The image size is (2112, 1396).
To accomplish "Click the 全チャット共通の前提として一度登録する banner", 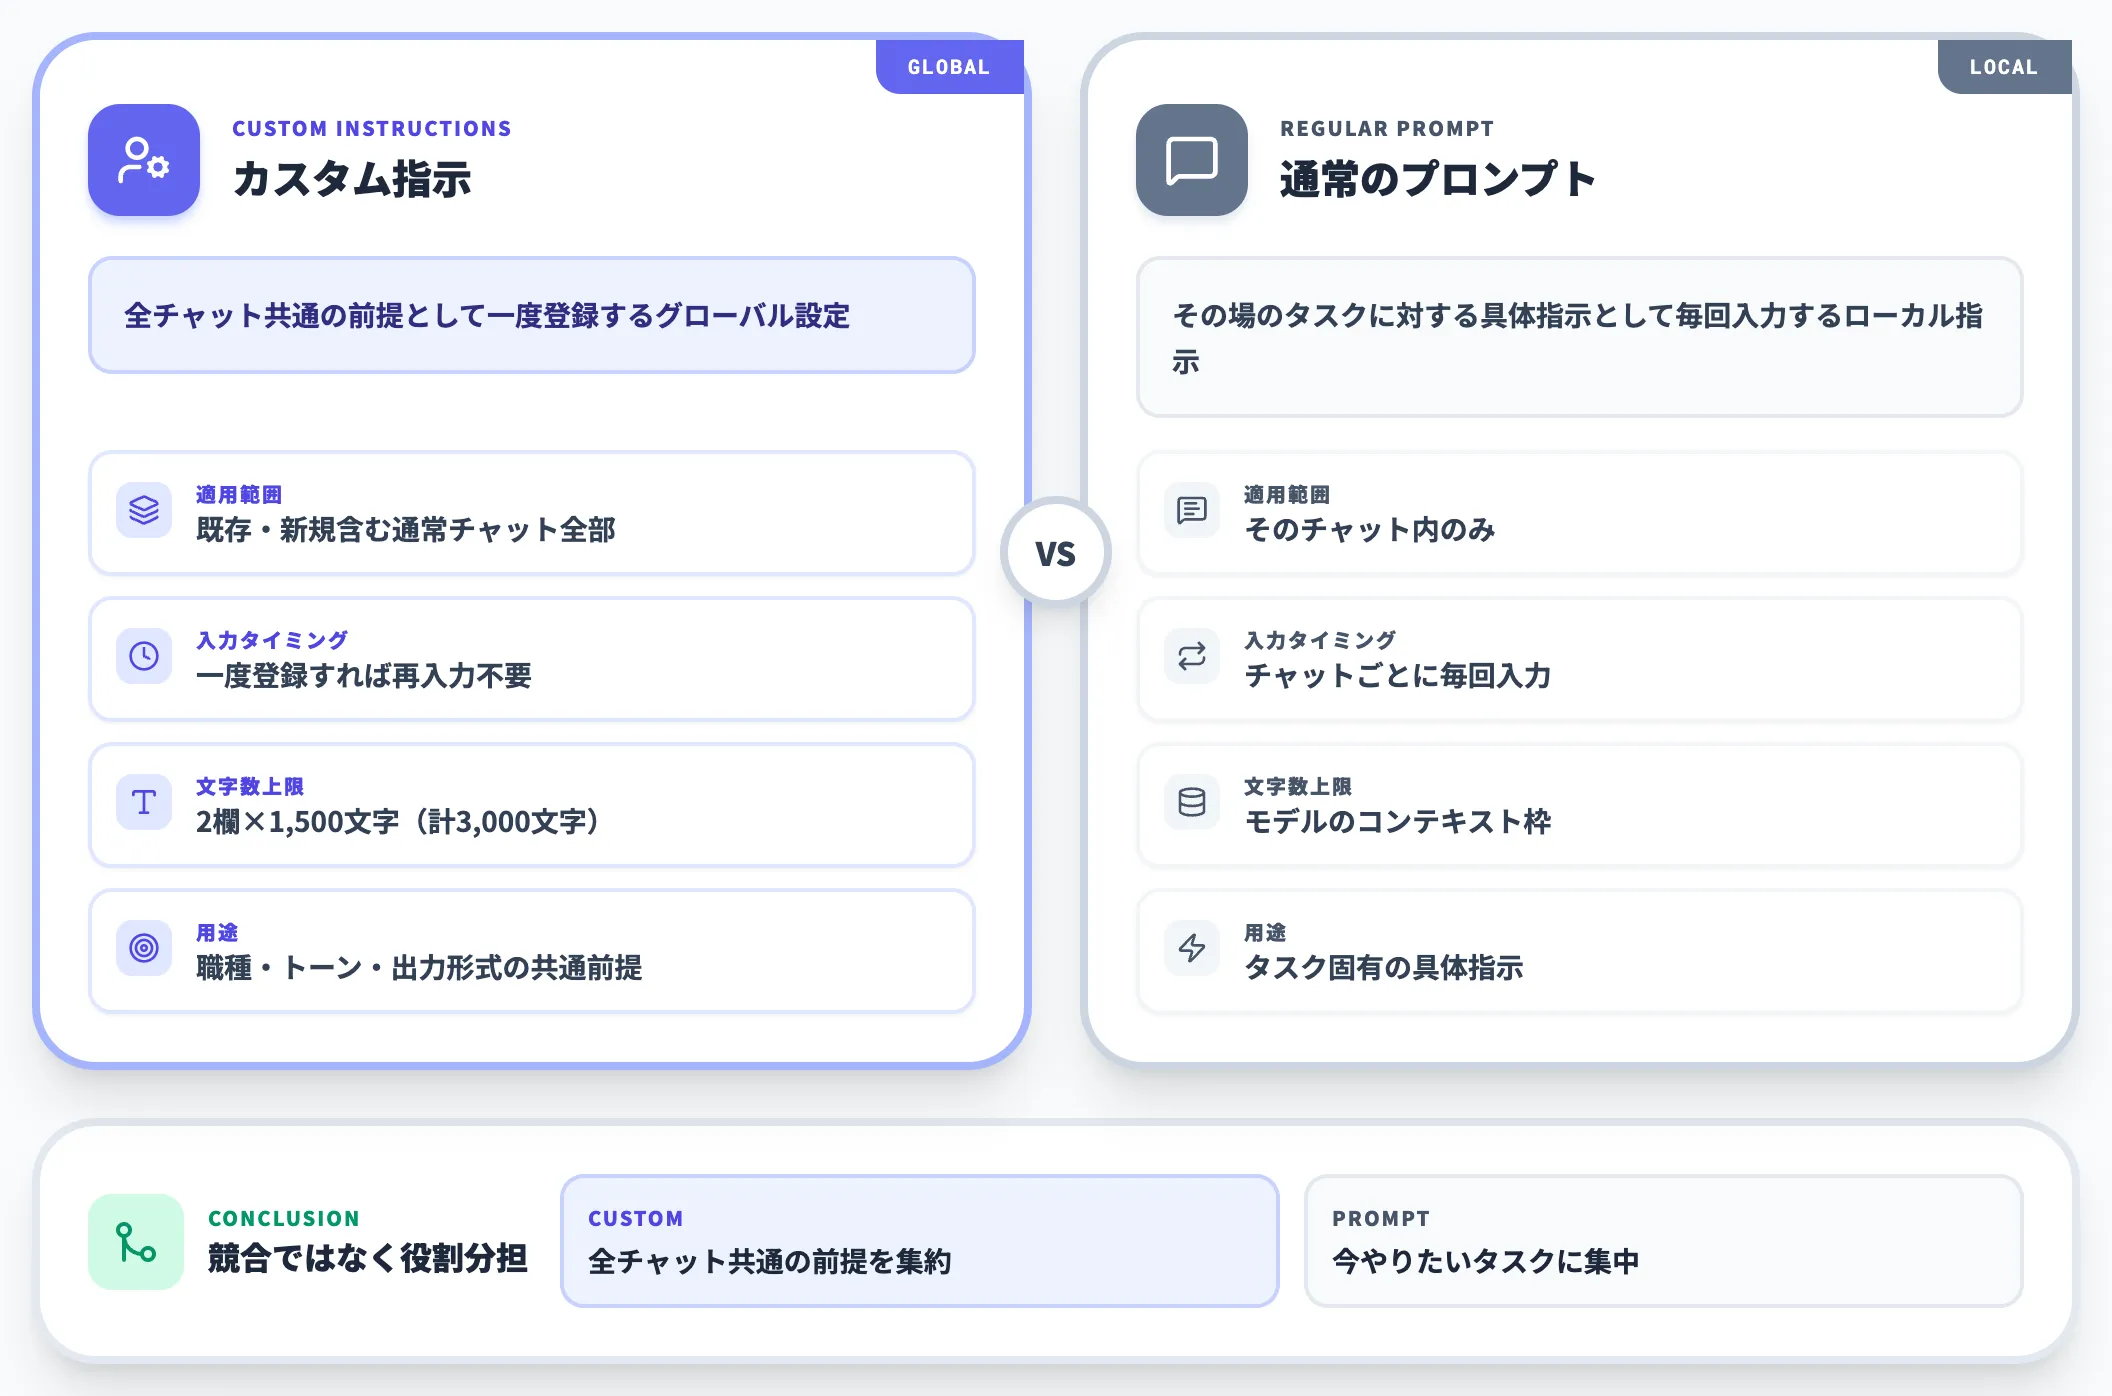I will (532, 315).
